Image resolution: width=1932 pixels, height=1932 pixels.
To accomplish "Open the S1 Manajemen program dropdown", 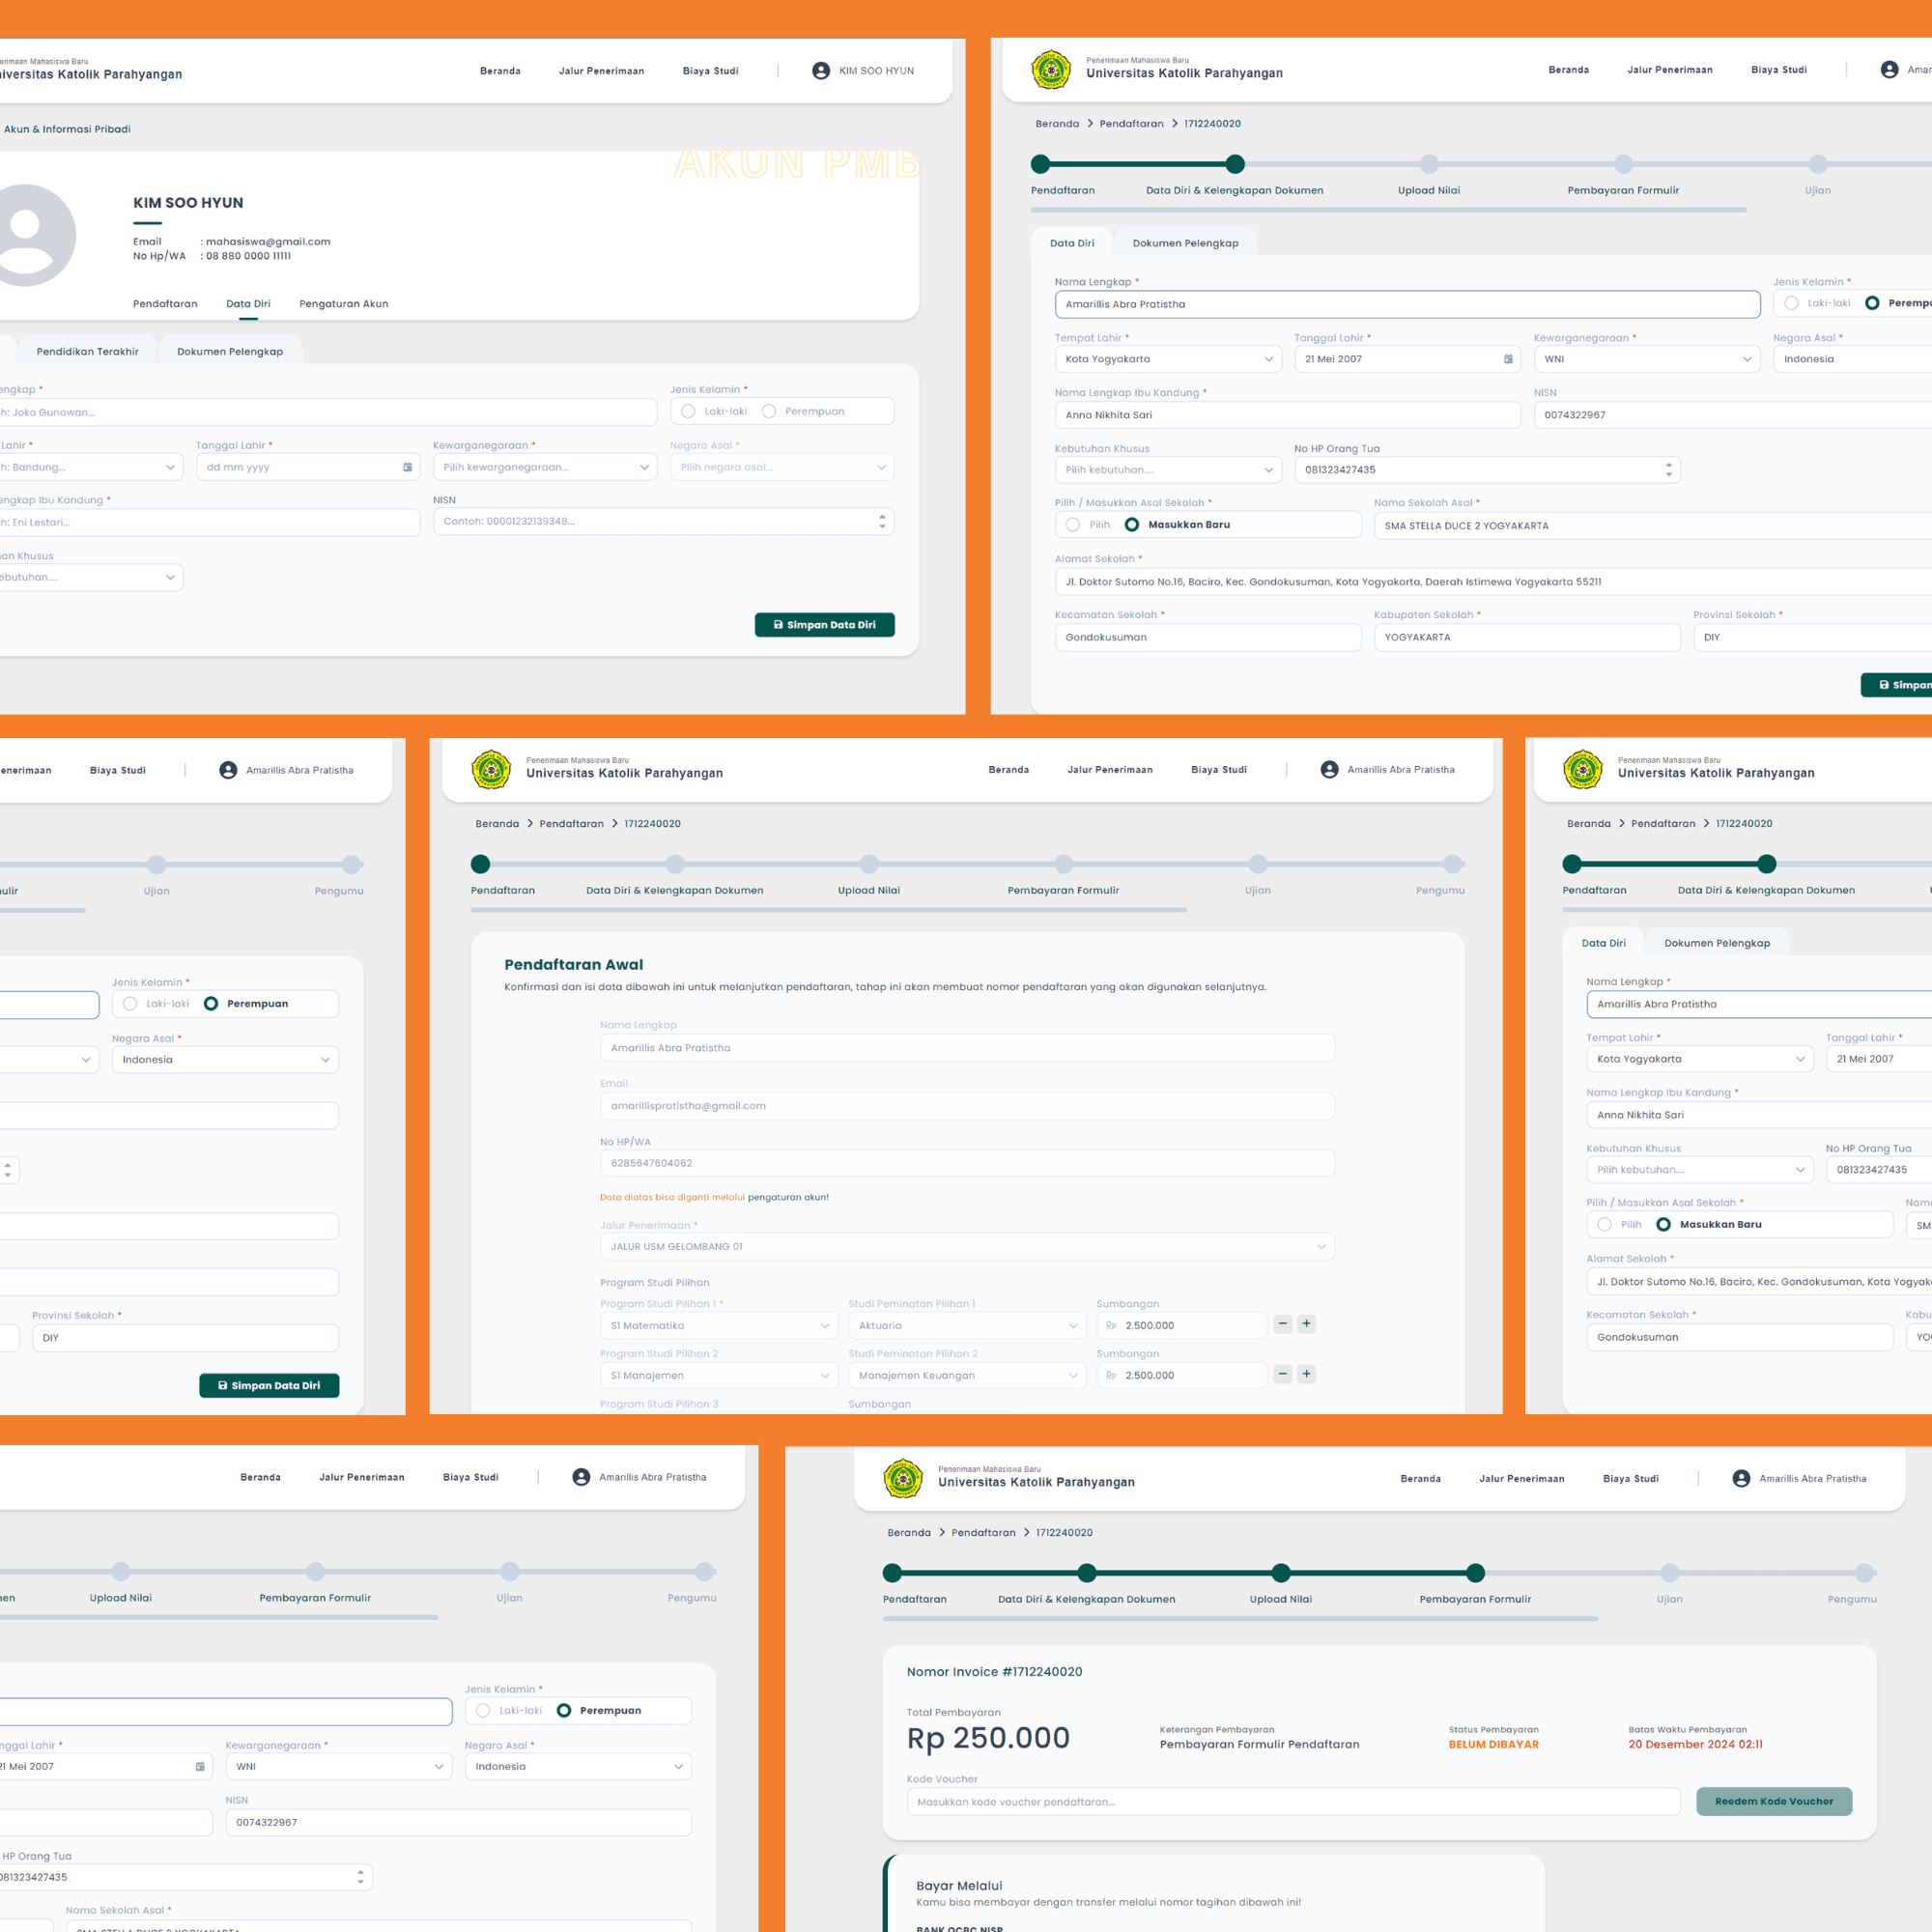I will click(719, 1376).
